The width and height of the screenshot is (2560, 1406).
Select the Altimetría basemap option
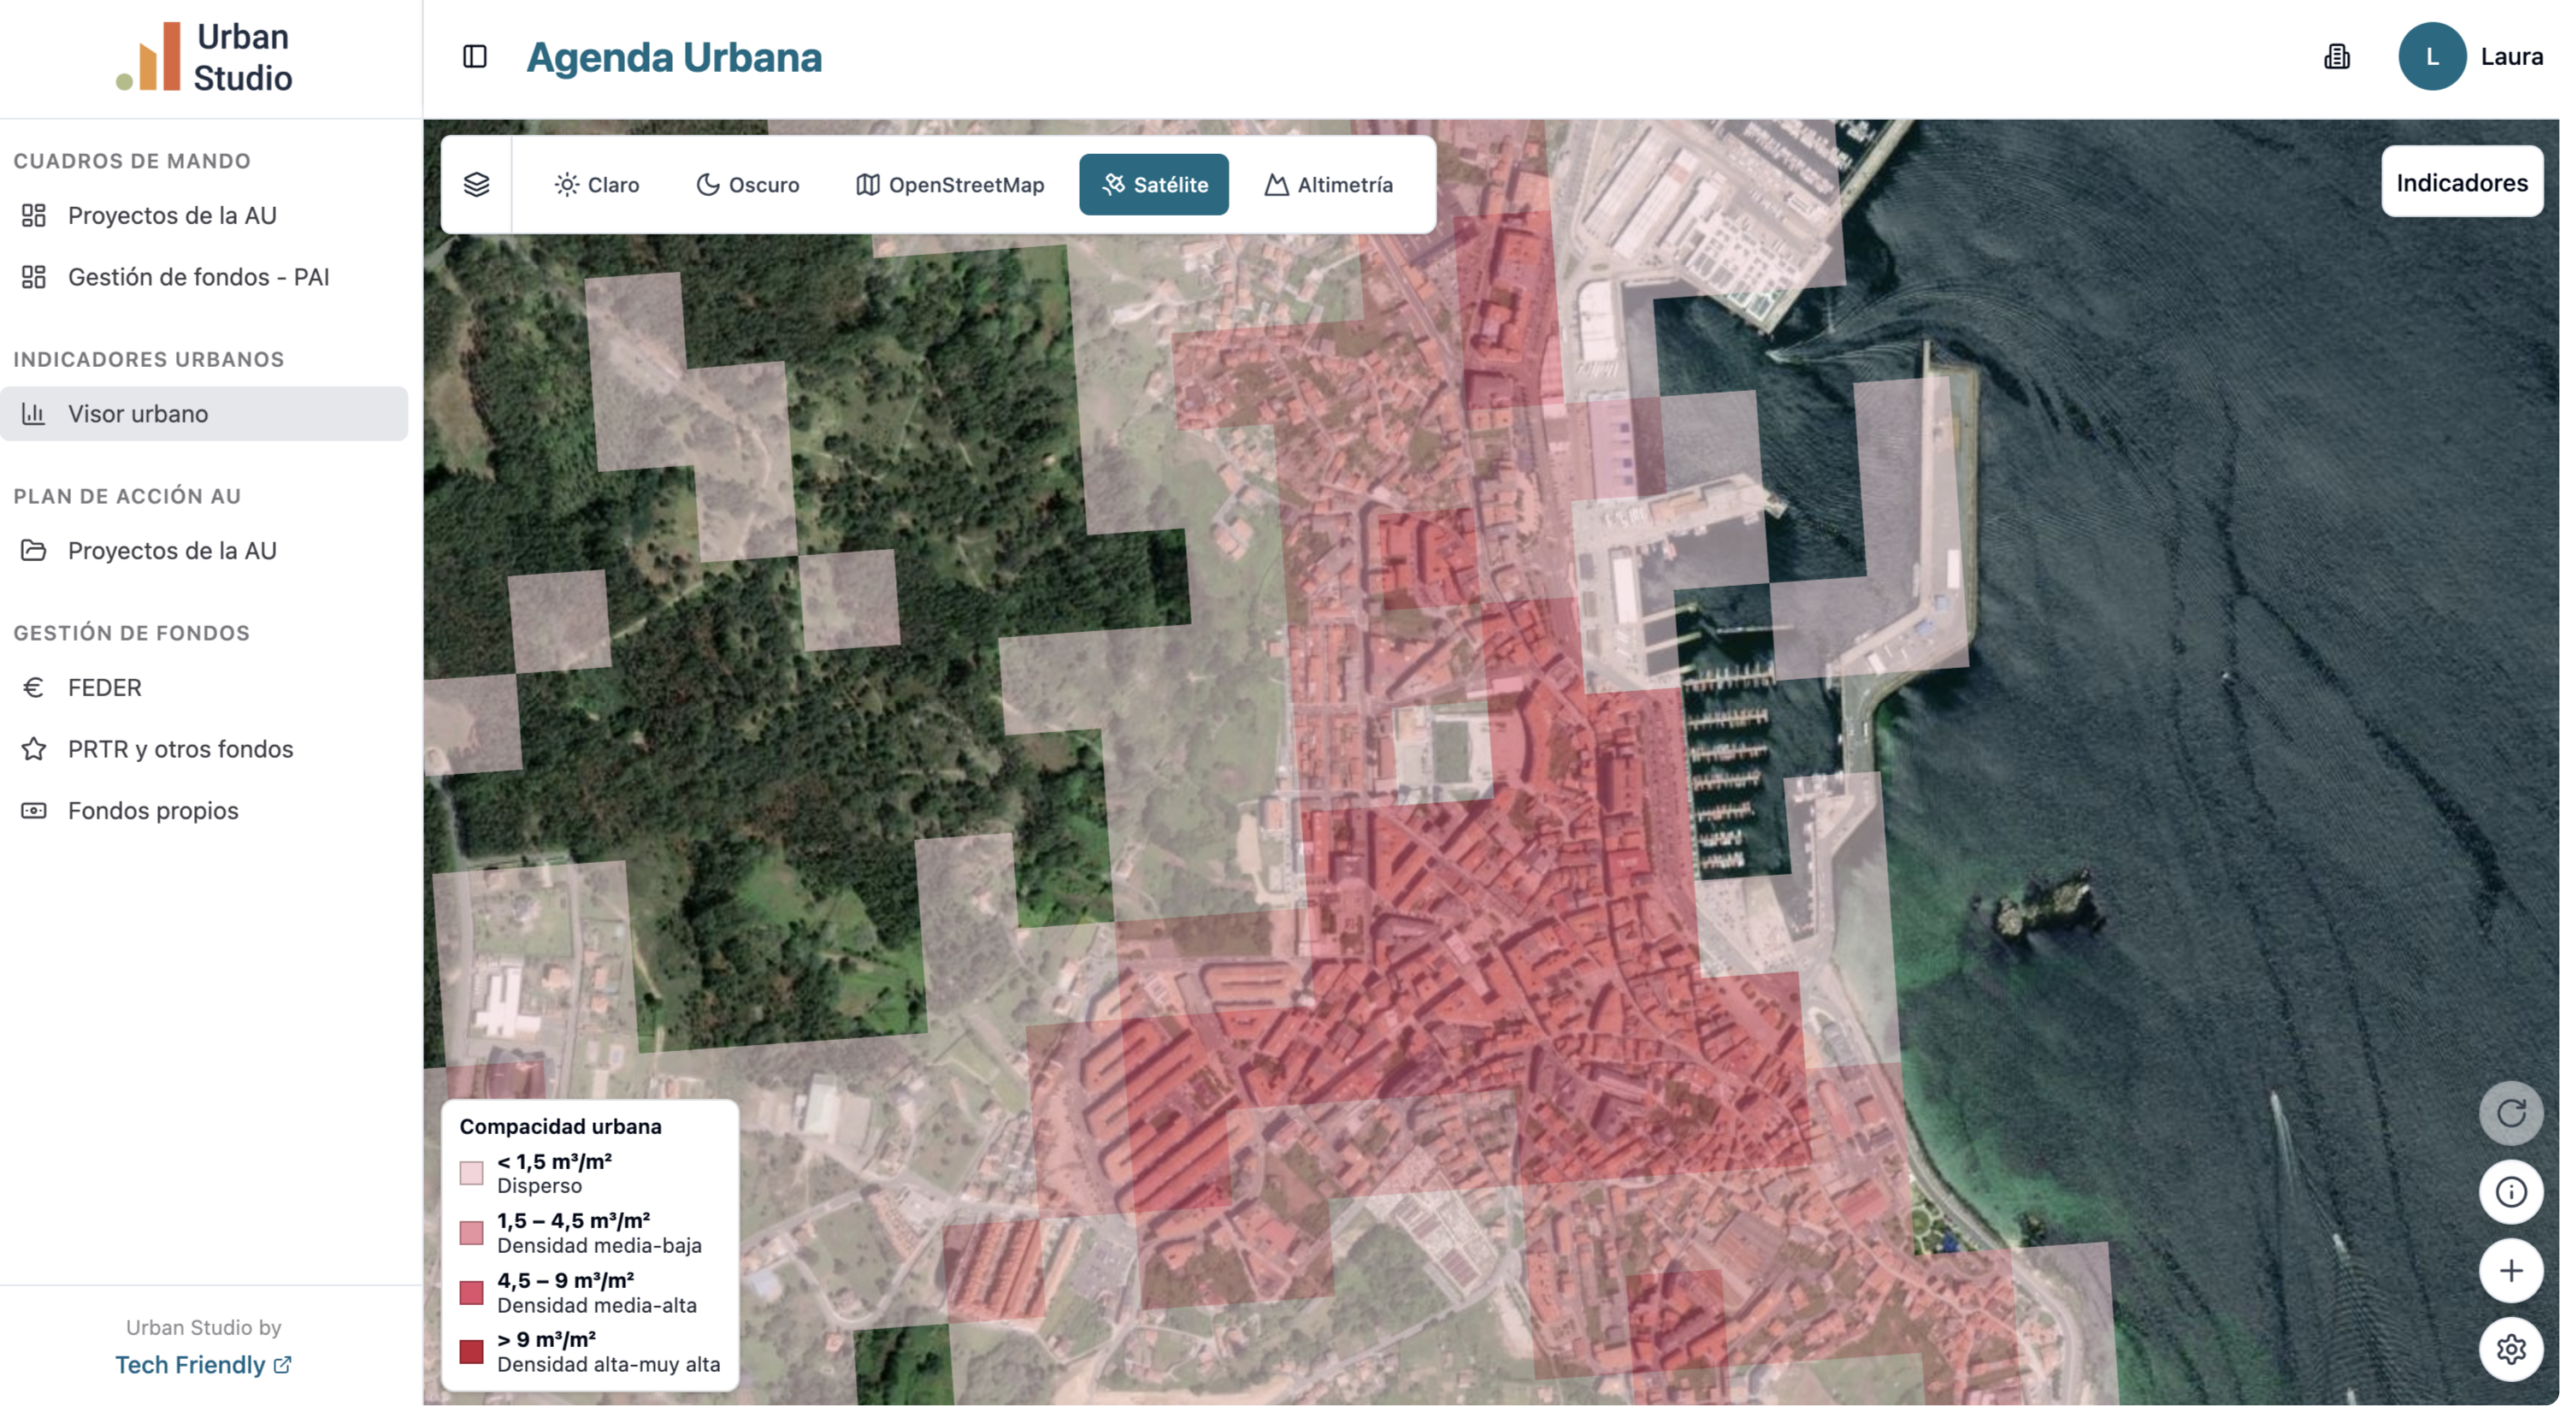(x=1328, y=185)
